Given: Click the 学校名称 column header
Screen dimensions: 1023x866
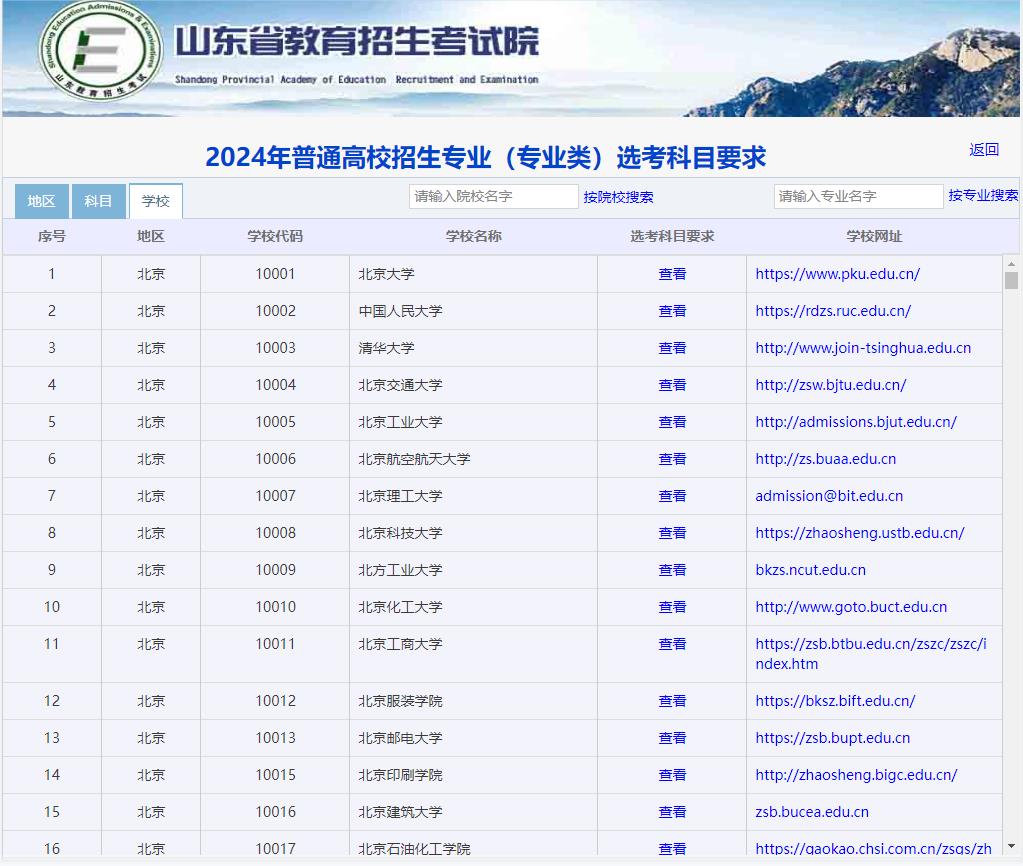Looking at the screenshot, I should pos(474,236).
